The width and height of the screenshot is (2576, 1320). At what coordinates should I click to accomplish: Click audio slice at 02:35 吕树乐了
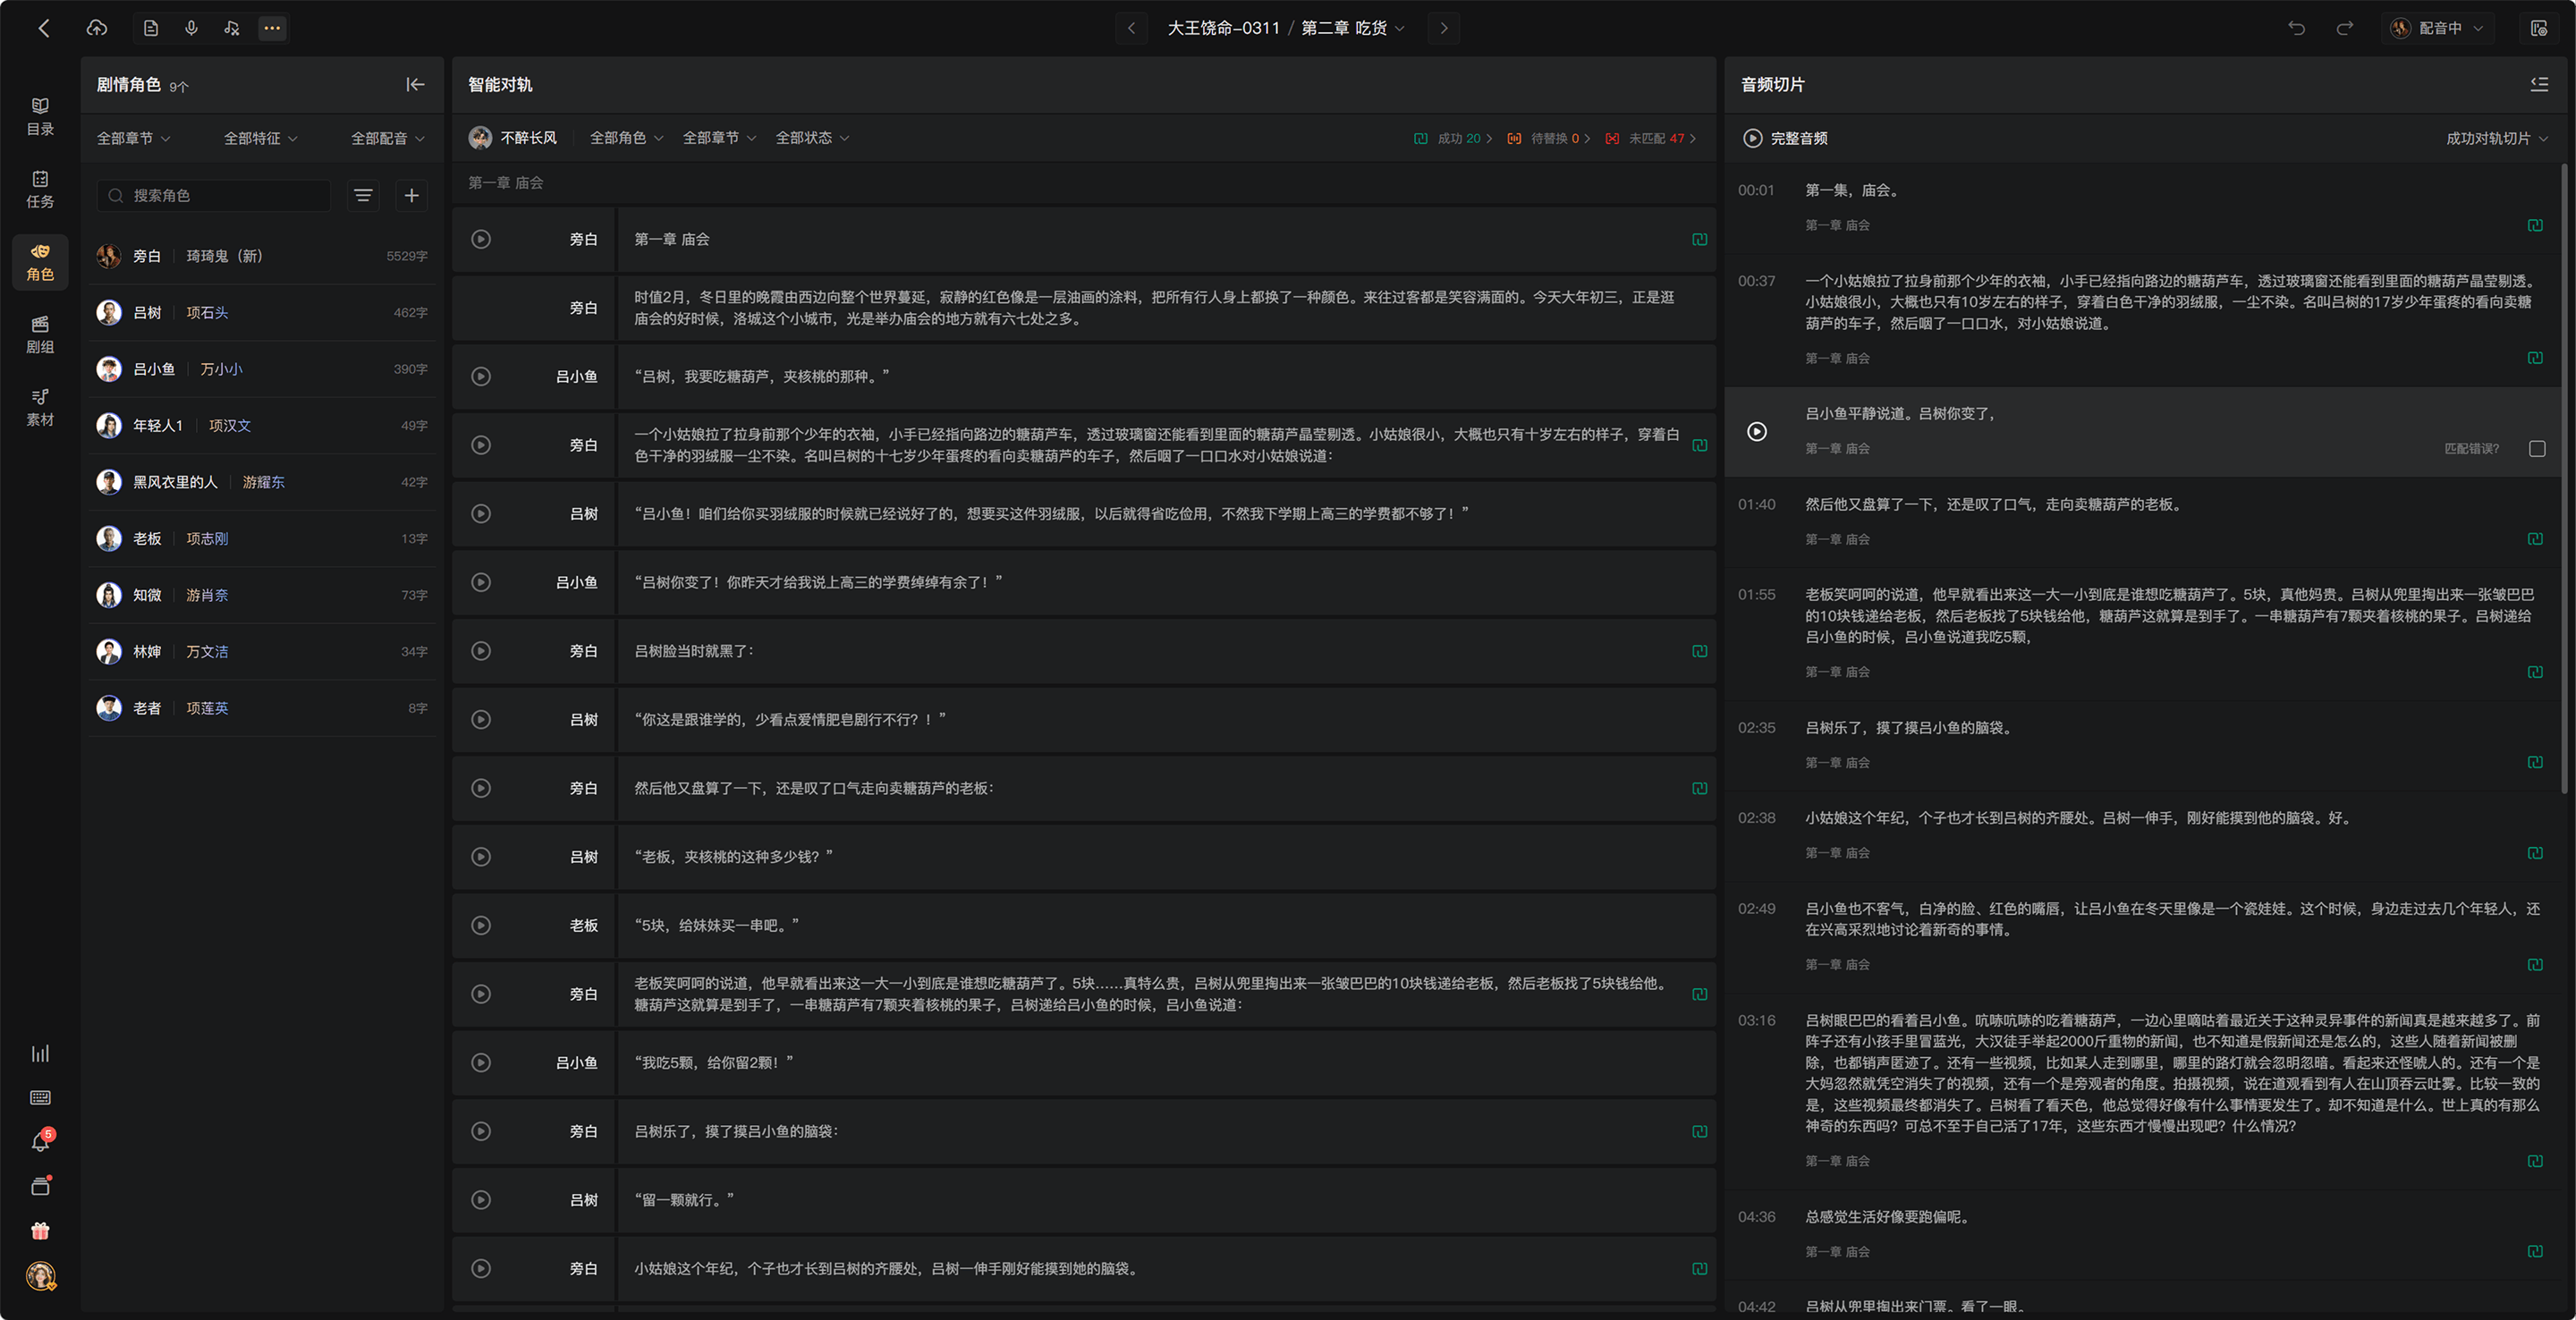(2142, 745)
